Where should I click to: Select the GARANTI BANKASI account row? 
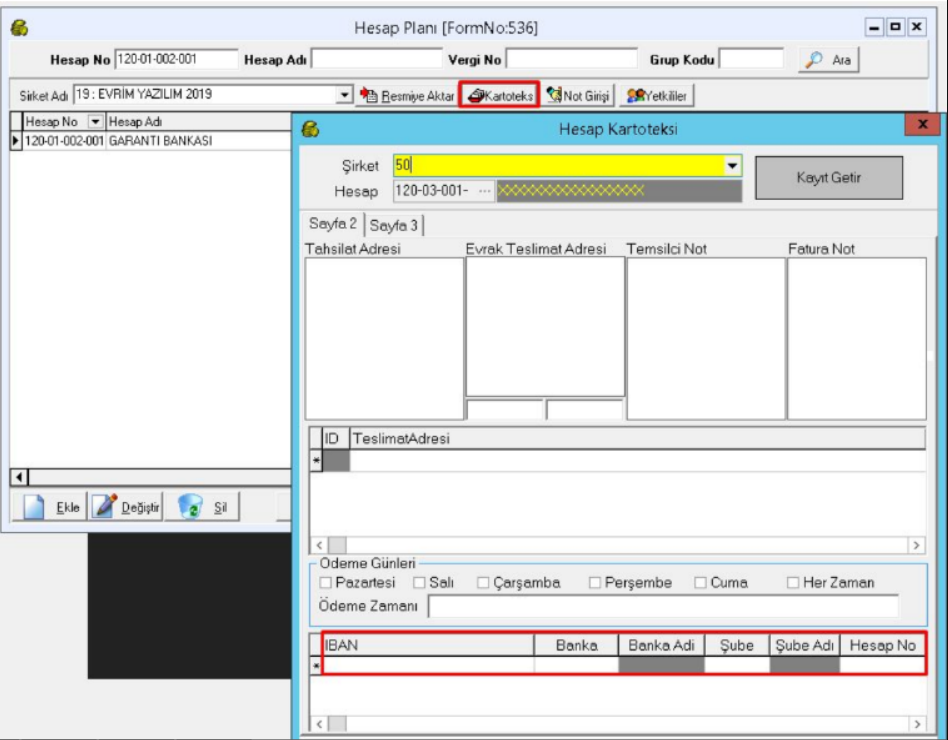[151, 141]
